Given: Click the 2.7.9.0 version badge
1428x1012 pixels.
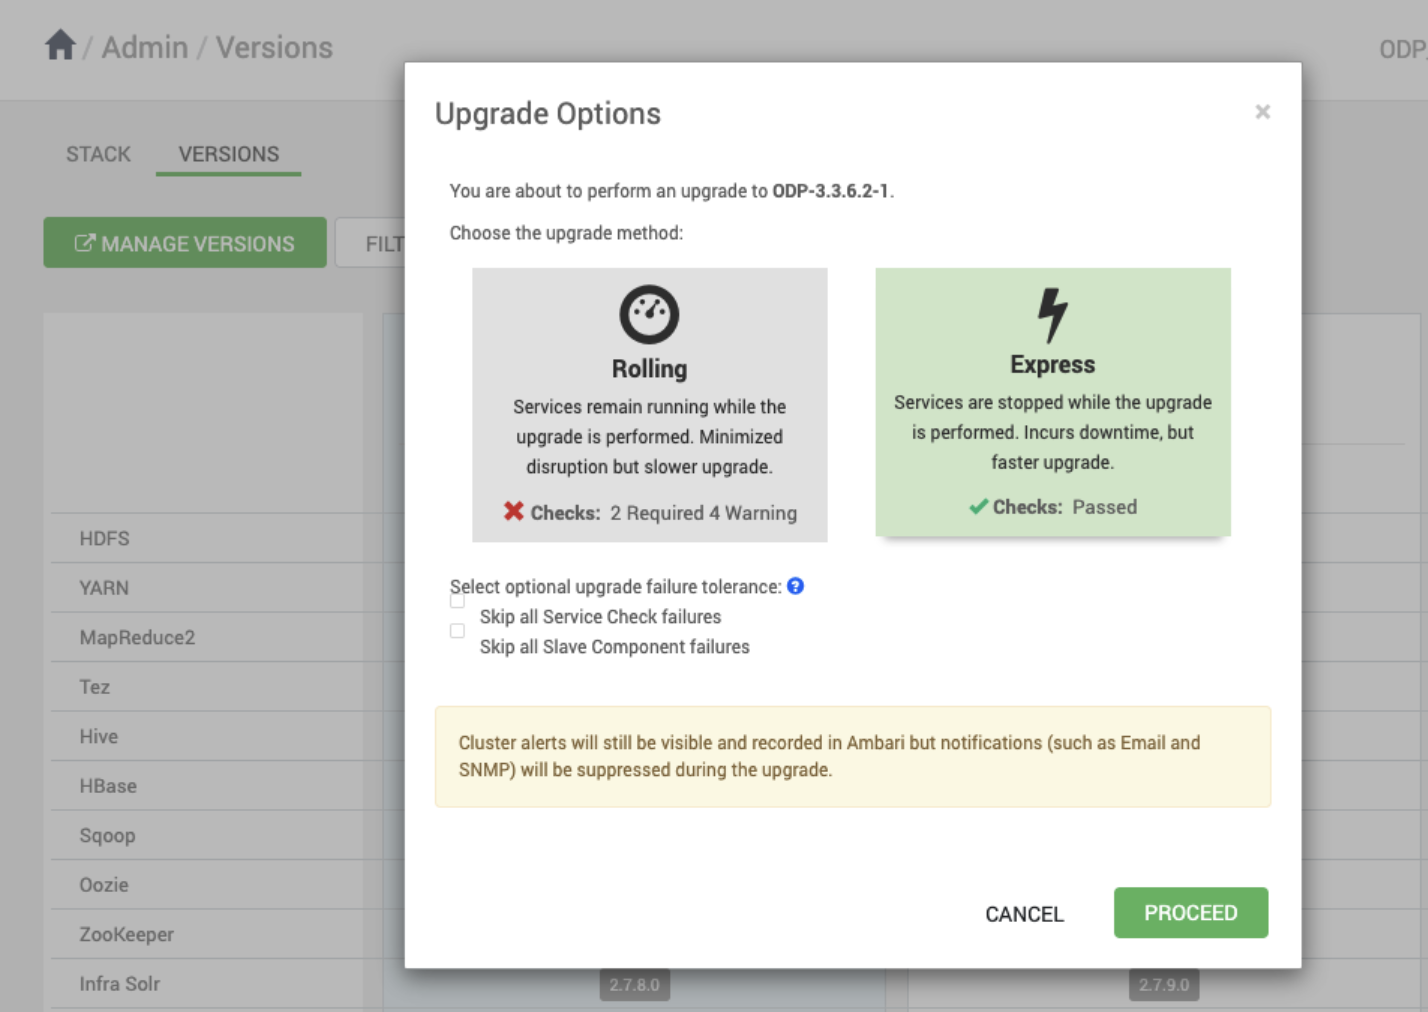Looking at the screenshot, I should tap(1164, 985).
